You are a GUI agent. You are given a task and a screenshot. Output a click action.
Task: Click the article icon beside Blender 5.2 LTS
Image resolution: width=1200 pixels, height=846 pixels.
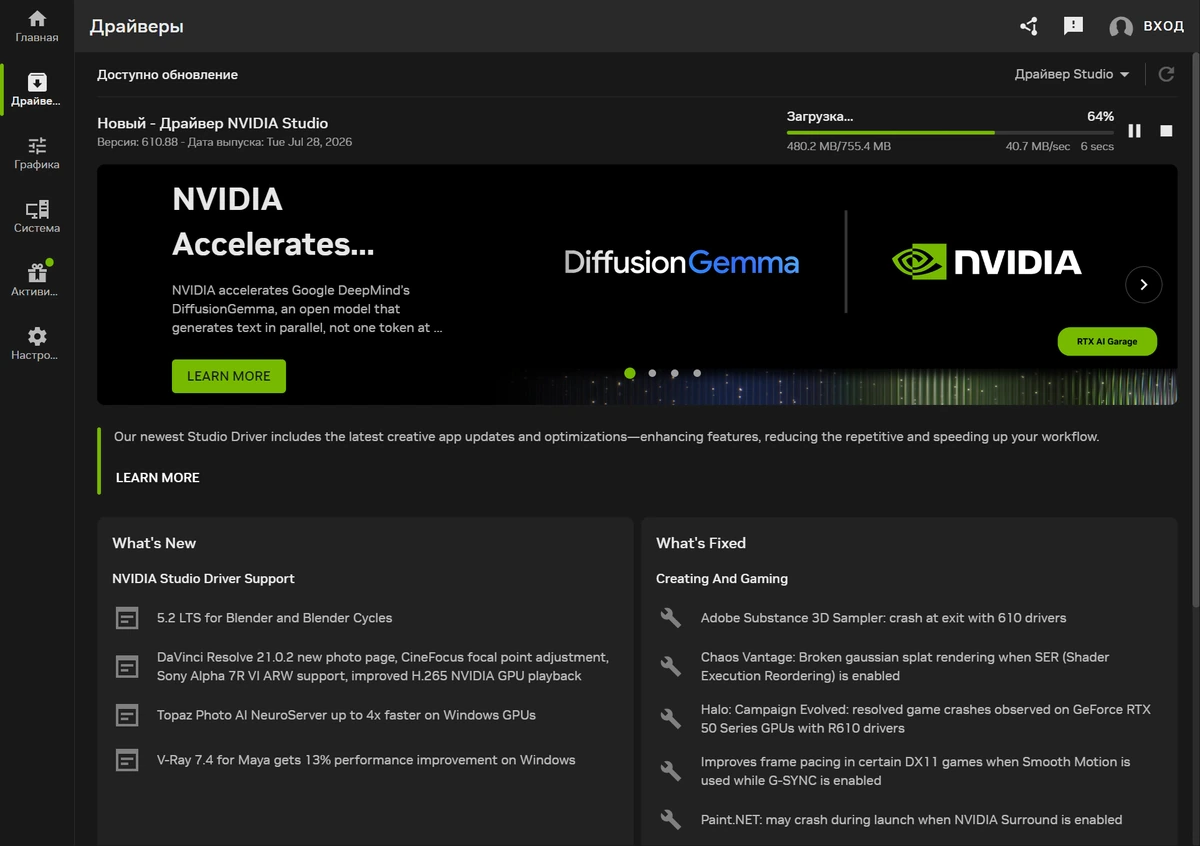pyautogui.click(x=127, y=618)
